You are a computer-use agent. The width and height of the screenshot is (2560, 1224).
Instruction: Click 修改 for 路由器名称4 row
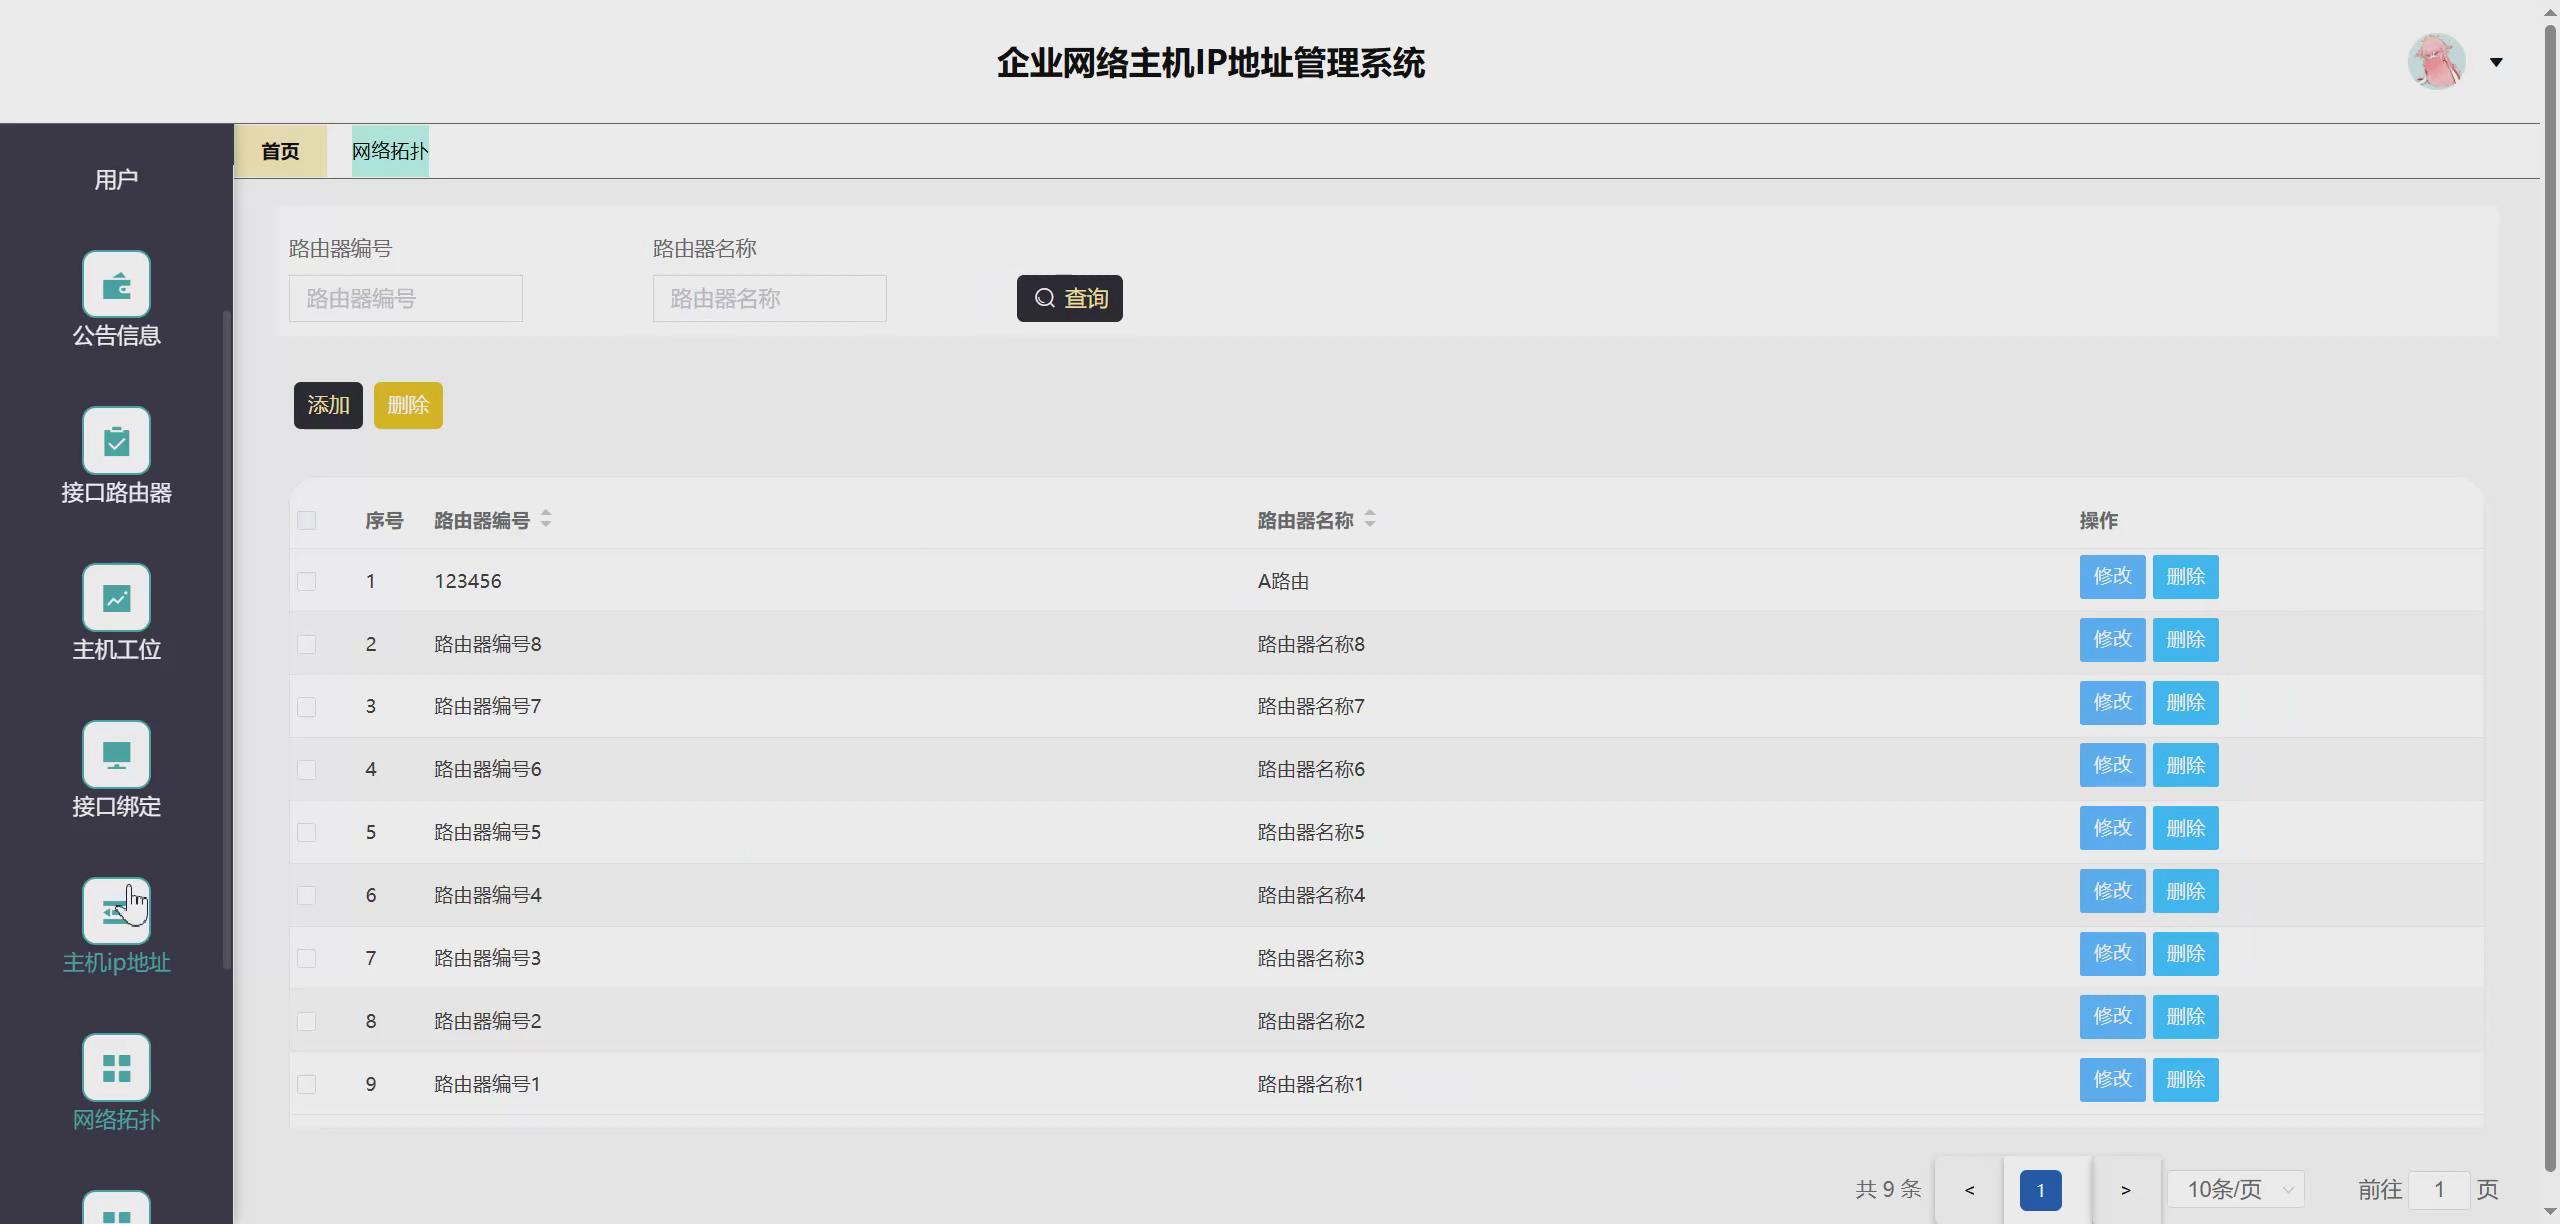2112,892
